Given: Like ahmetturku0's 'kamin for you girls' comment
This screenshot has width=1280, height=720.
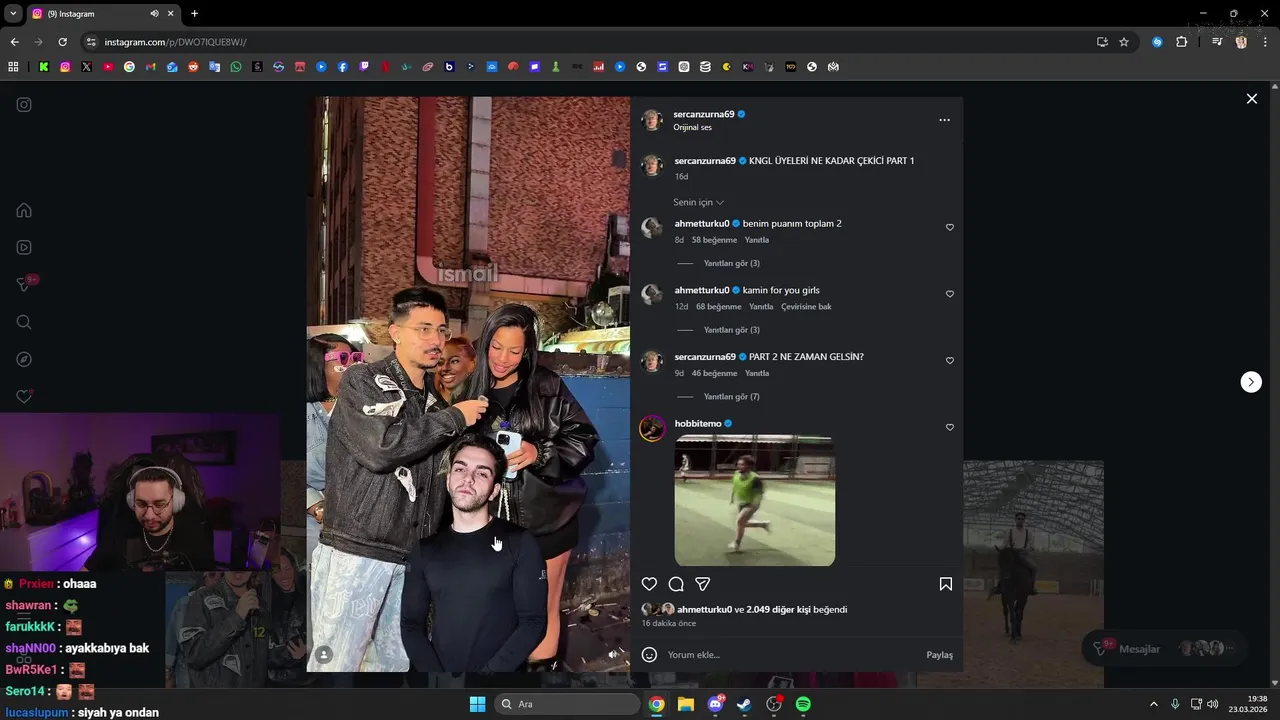Looking at the screenshot, I should [x=950, y=294].
